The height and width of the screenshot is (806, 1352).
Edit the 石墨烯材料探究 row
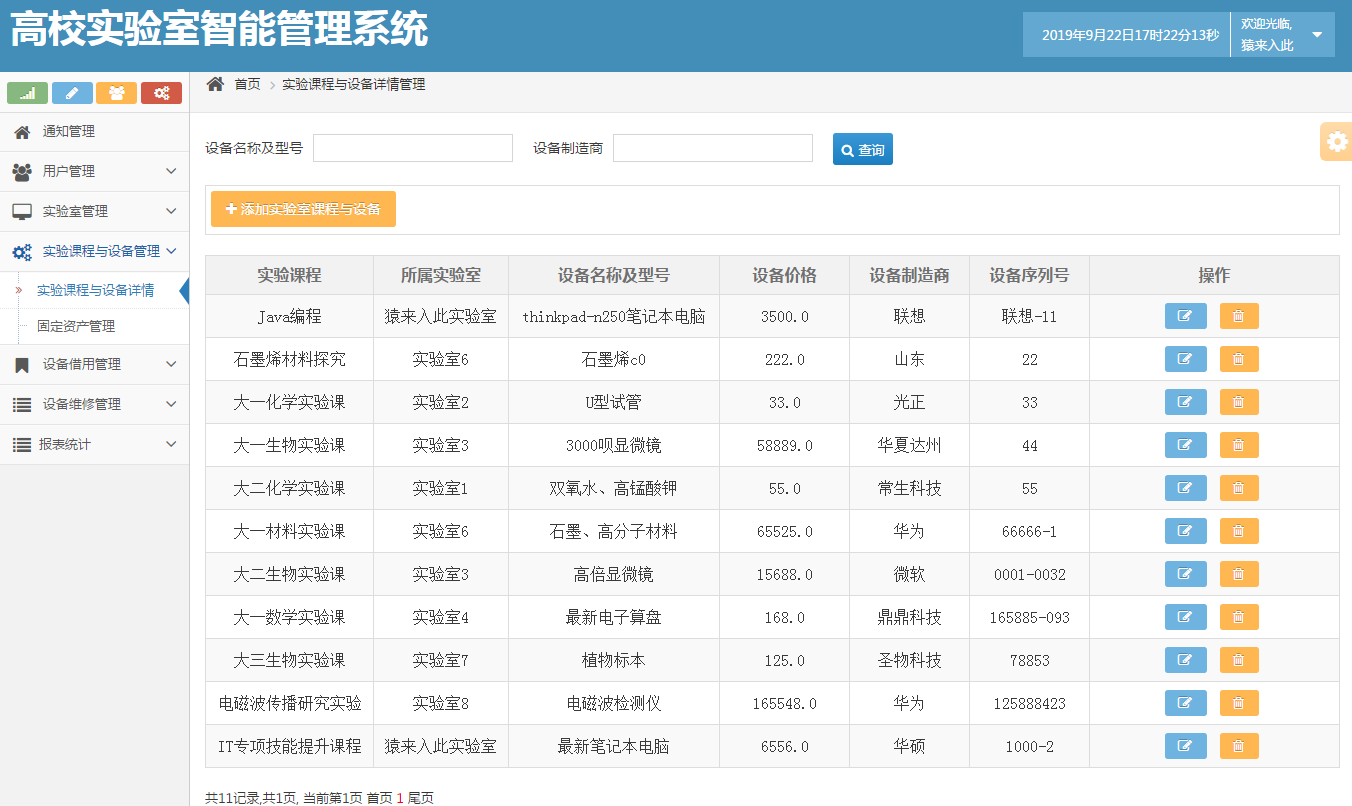tap(1186, 359)
